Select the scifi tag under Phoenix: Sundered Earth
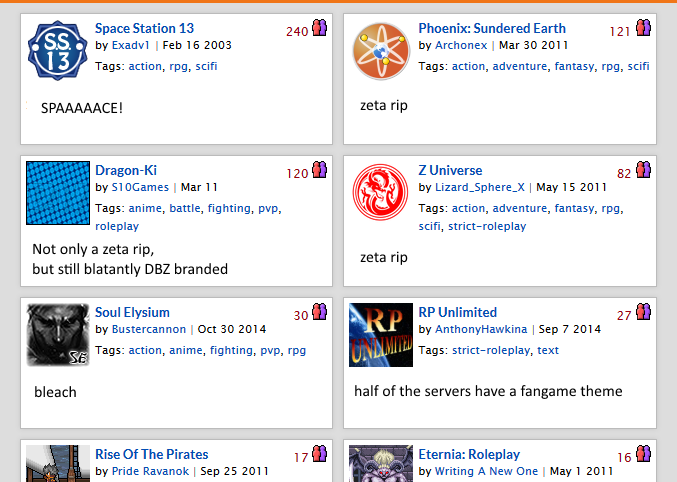This screenshot has width=677, height=482. point(638,67)
